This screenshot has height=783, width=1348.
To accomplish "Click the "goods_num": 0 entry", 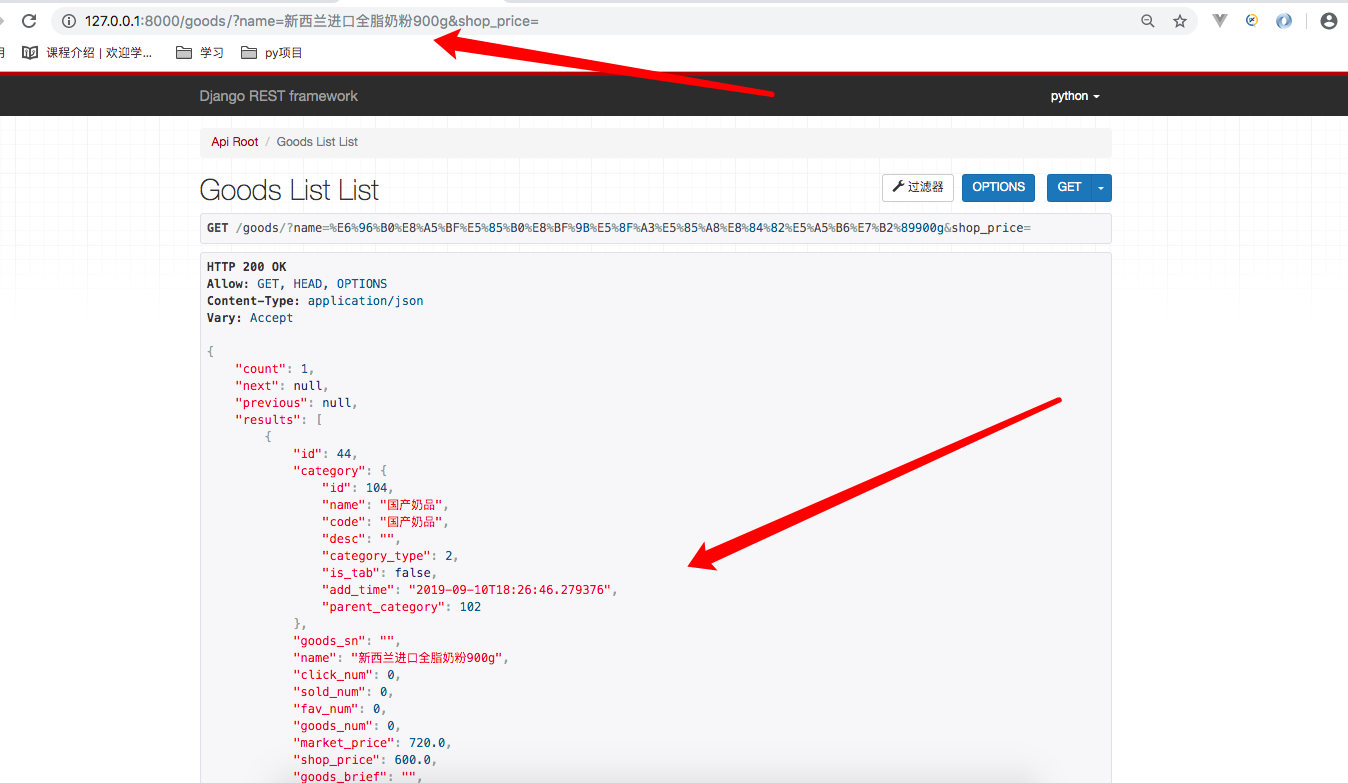I will [x=347, y=726].
